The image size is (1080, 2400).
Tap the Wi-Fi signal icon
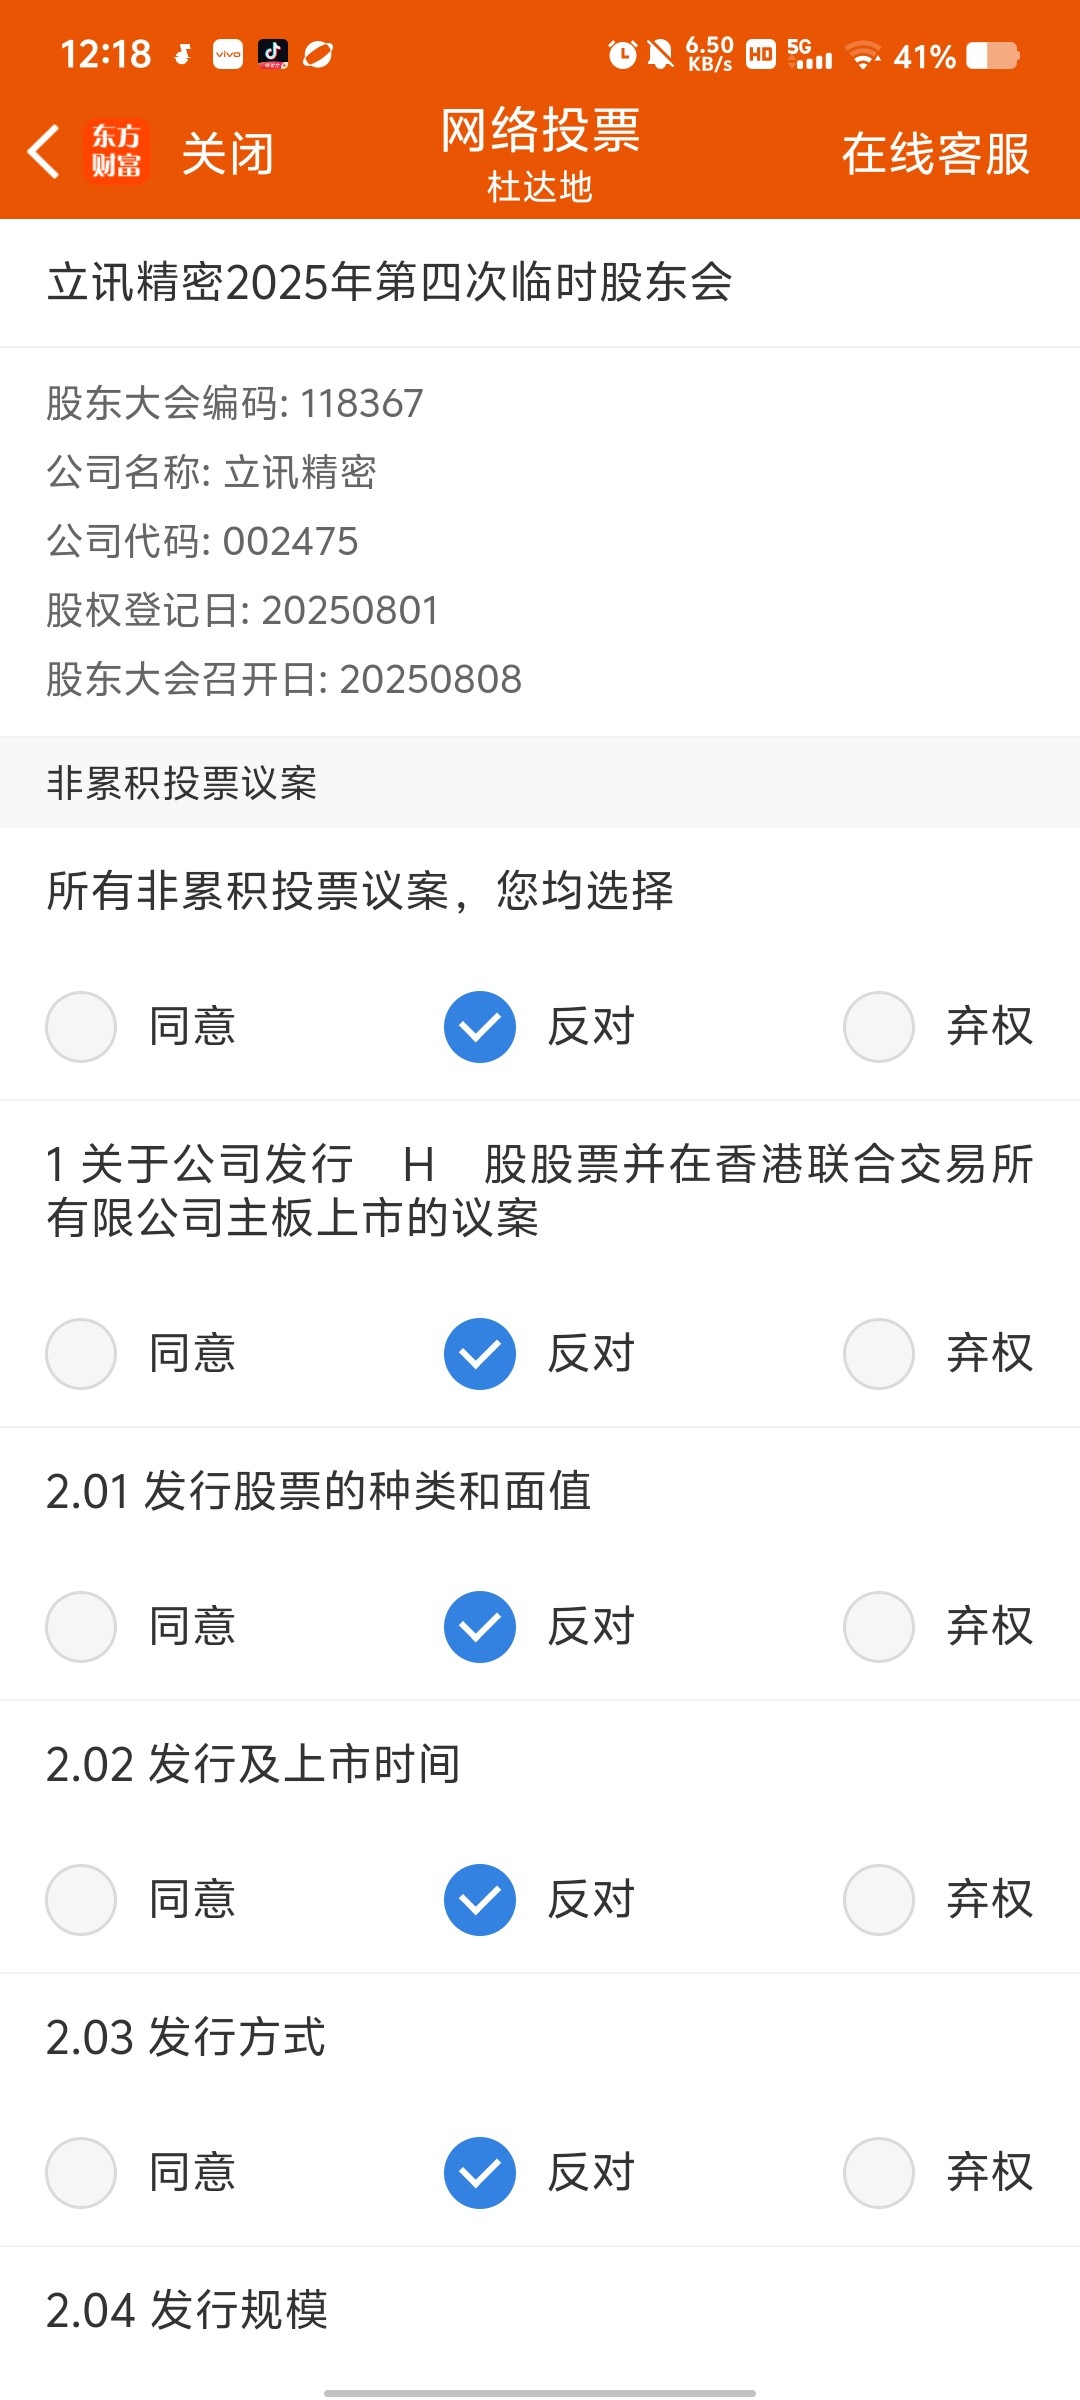[863, 55]
